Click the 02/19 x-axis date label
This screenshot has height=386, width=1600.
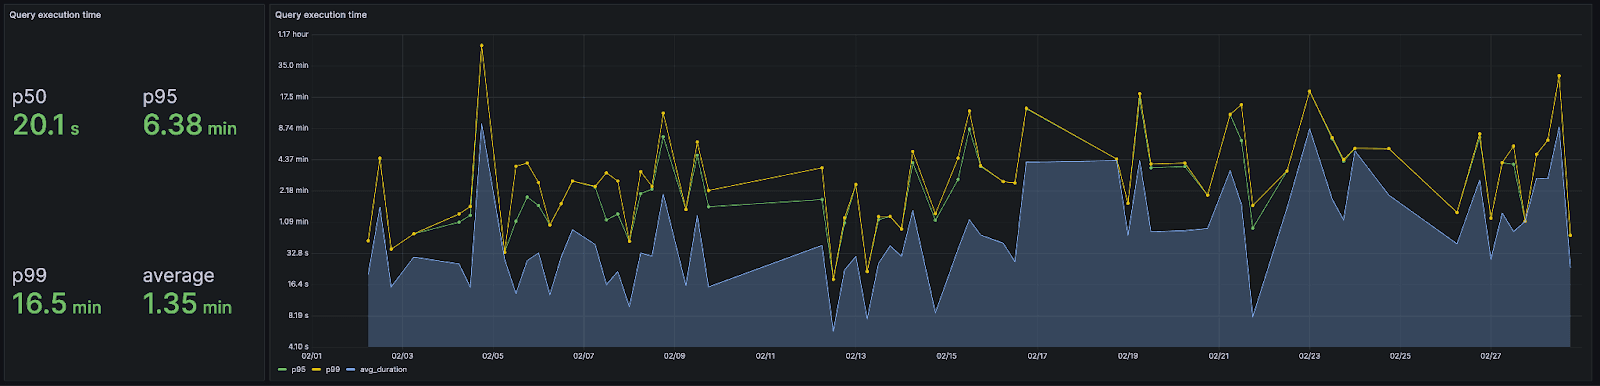coord(1128,356)
